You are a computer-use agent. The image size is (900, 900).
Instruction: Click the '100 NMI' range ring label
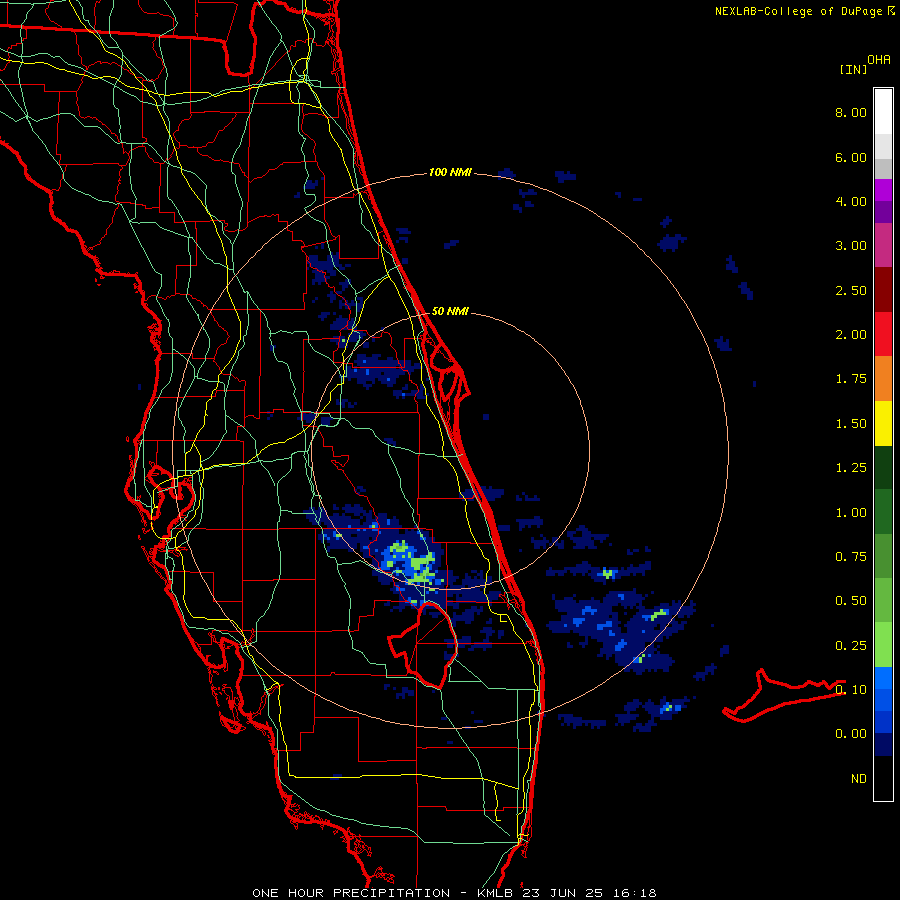(450, 172)
